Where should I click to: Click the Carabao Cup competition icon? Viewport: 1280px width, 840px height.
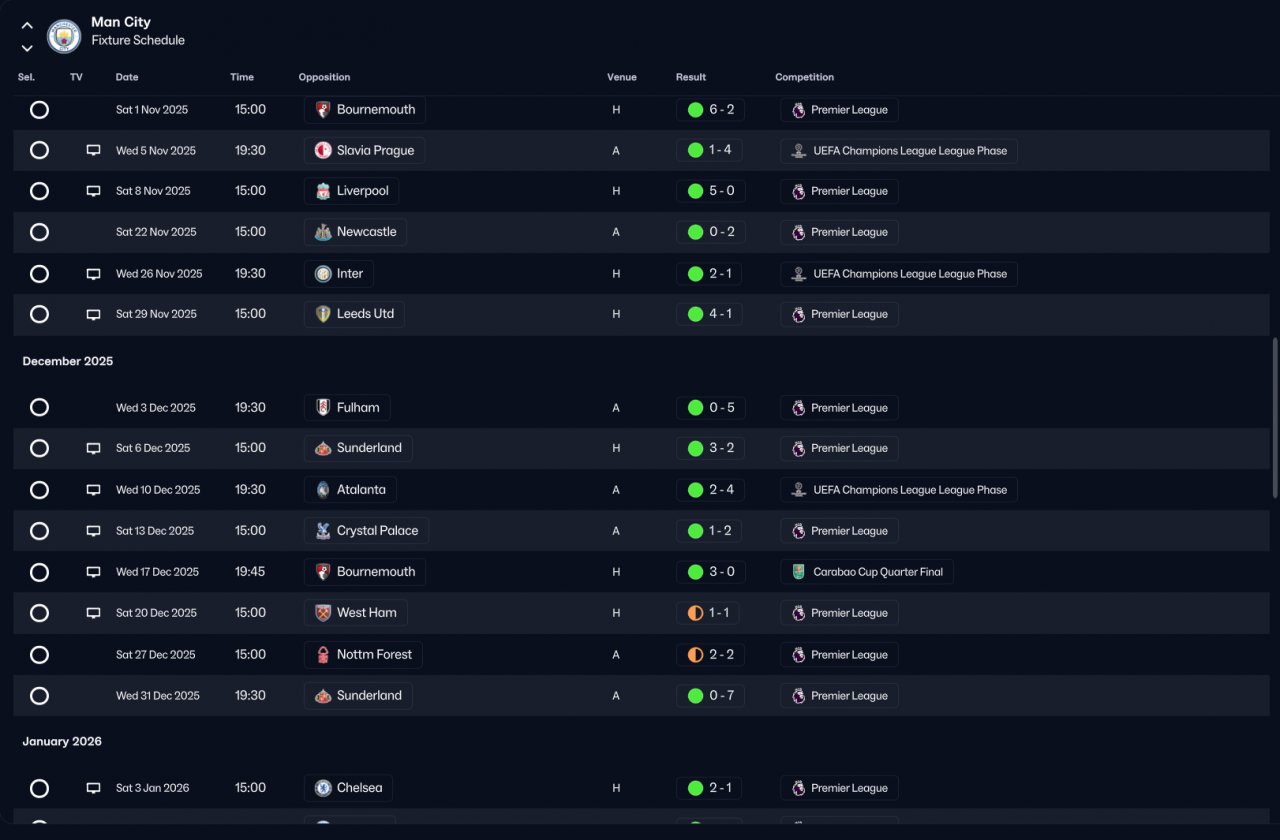tap(798, 572)
